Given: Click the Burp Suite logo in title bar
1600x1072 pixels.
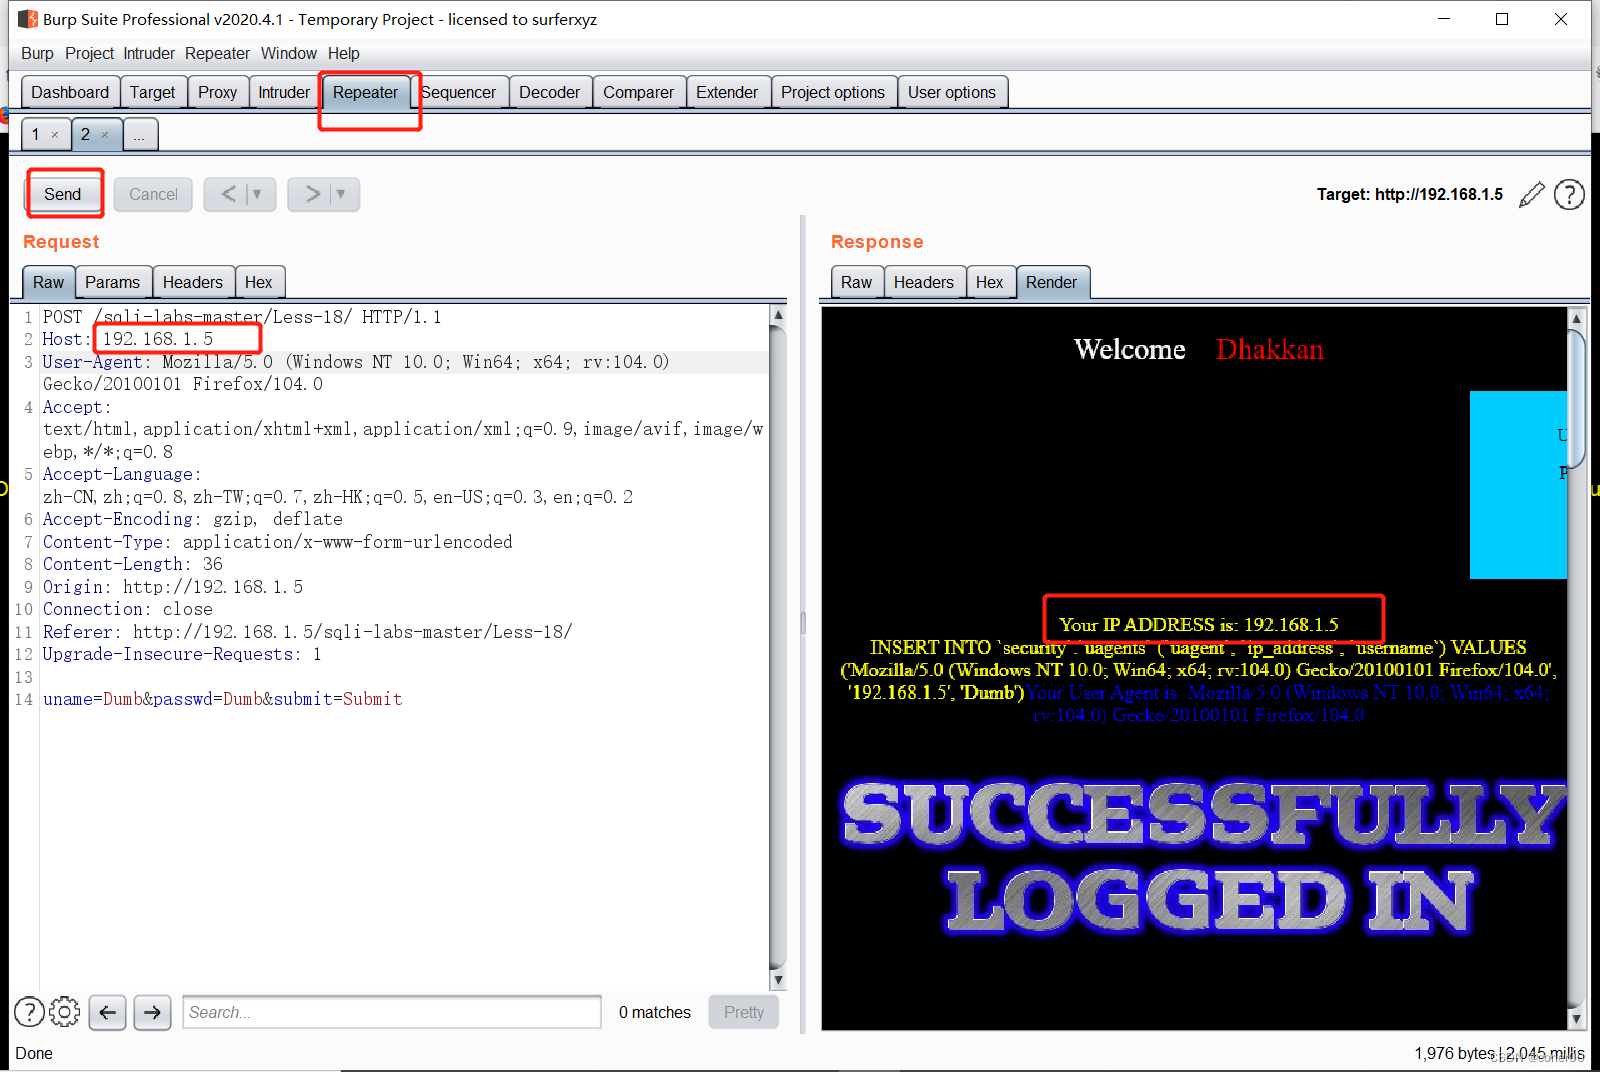Looking at the screenshot, I should pos(28,19).
